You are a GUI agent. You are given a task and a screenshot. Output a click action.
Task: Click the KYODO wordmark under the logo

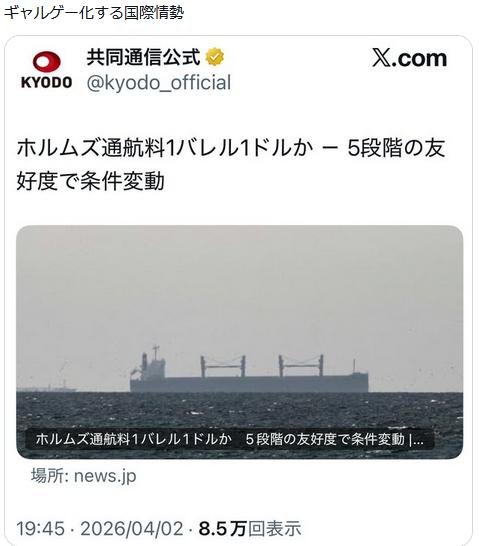(x=47, y=83)
